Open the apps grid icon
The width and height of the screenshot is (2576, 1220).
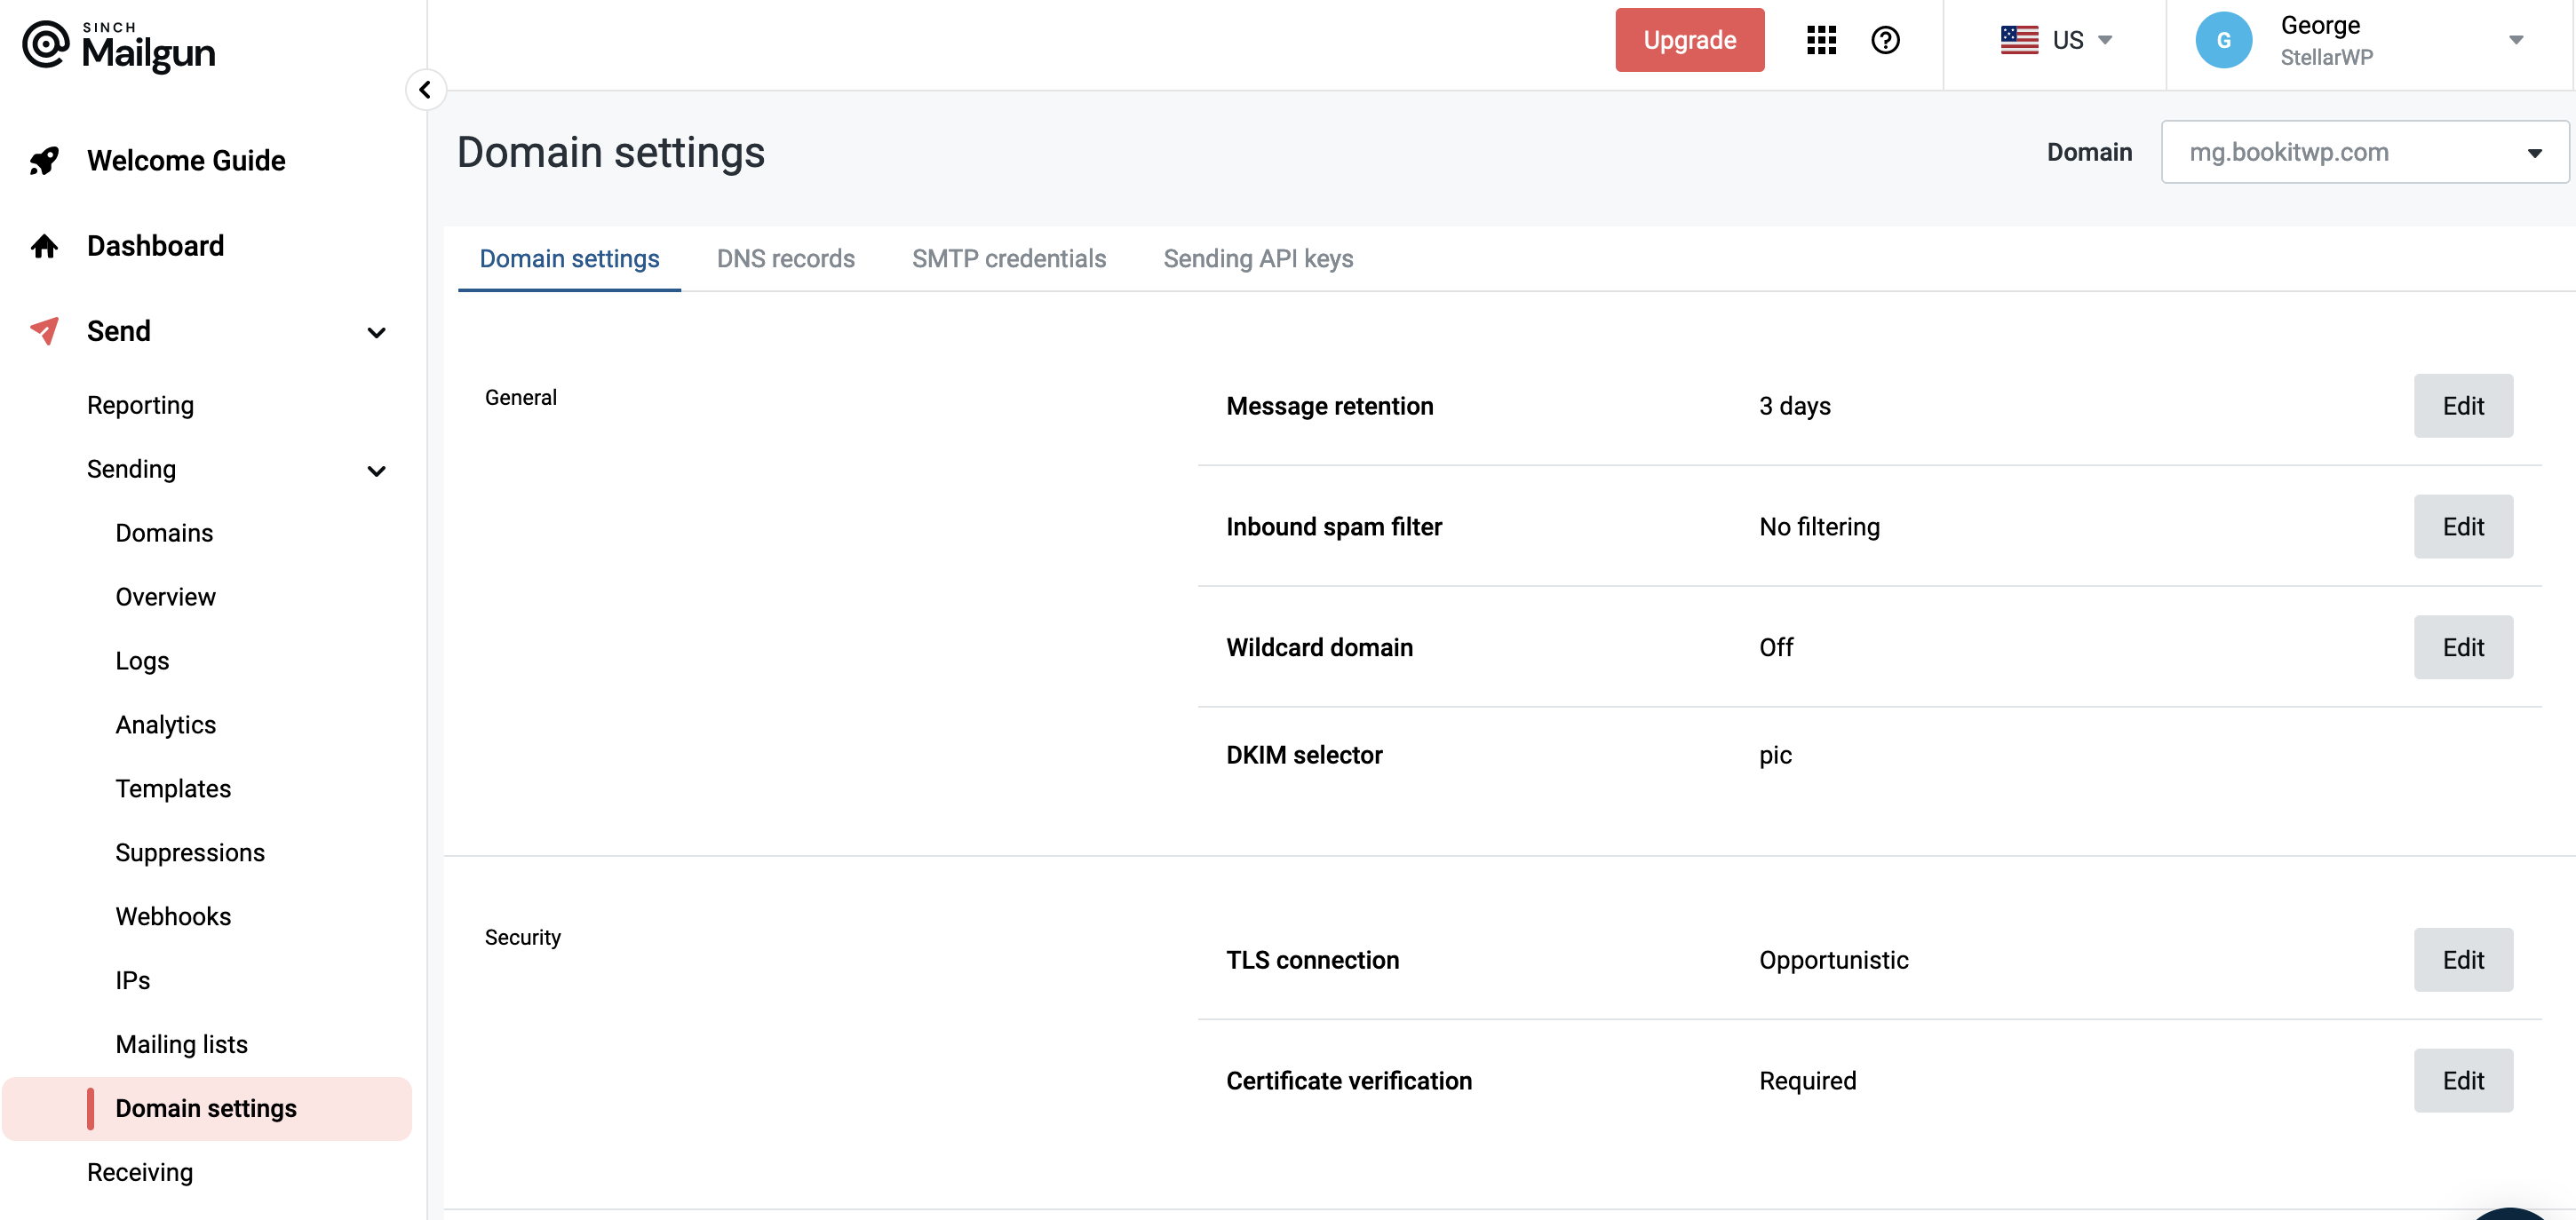1821,40
